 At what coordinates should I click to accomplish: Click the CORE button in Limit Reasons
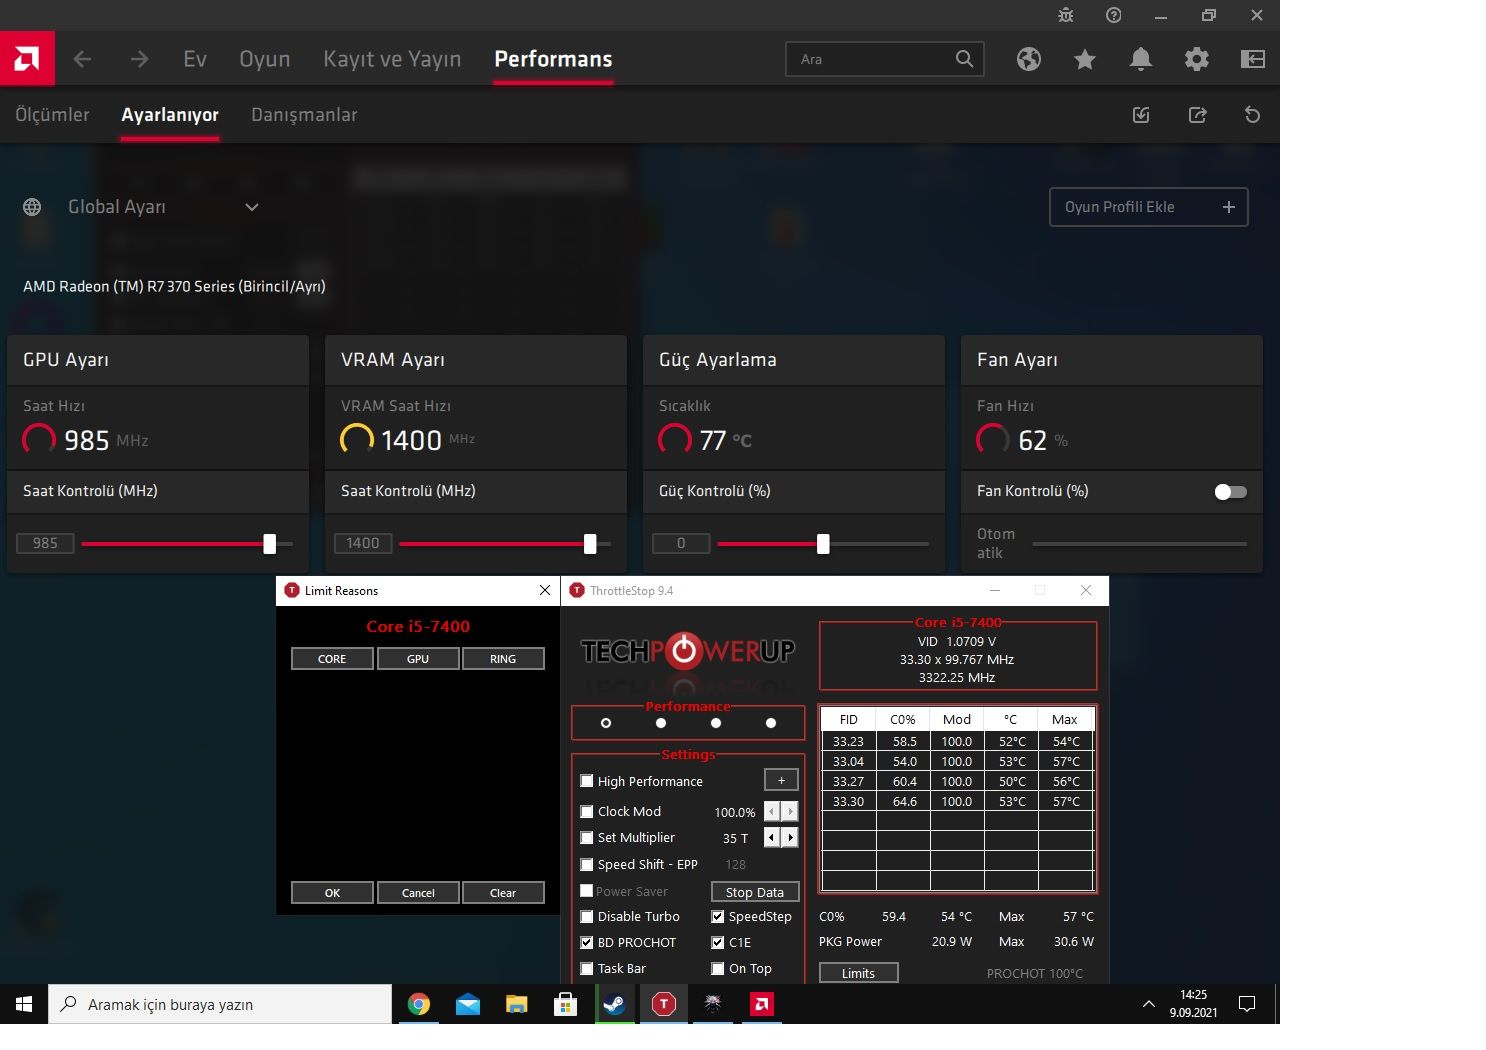coord(332,659)
